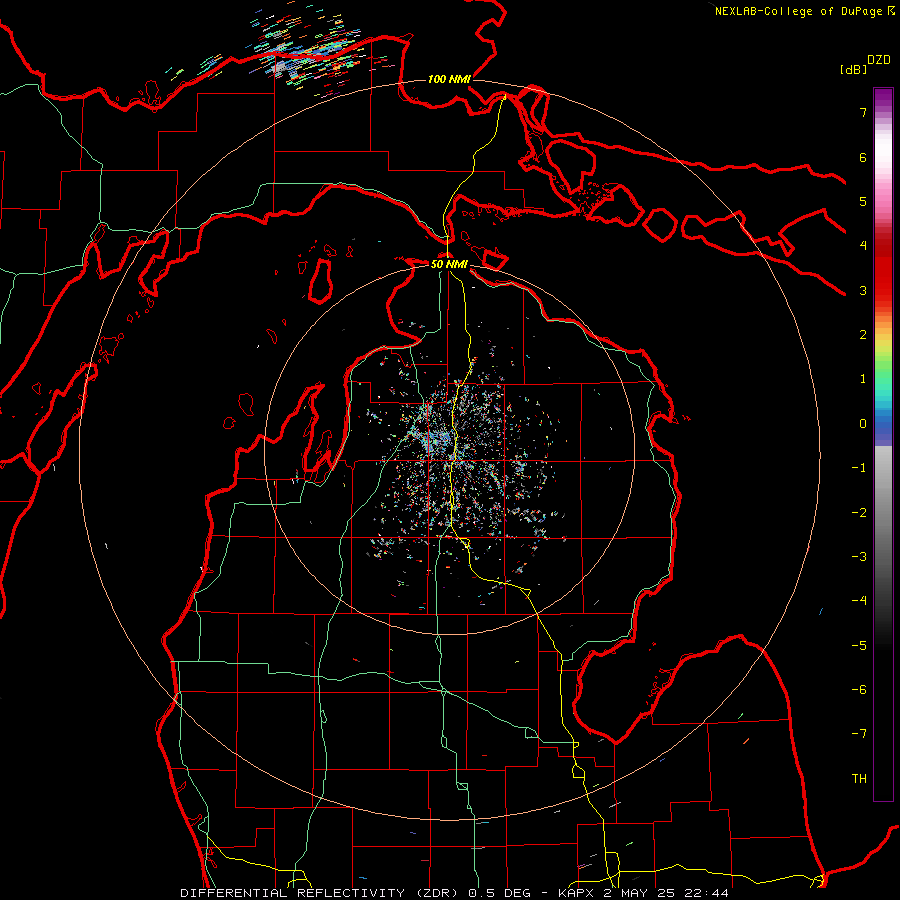This screenshot has width=900, height=900.
Task: Click the [dB] unit label
Action: (x=853, y=70)
